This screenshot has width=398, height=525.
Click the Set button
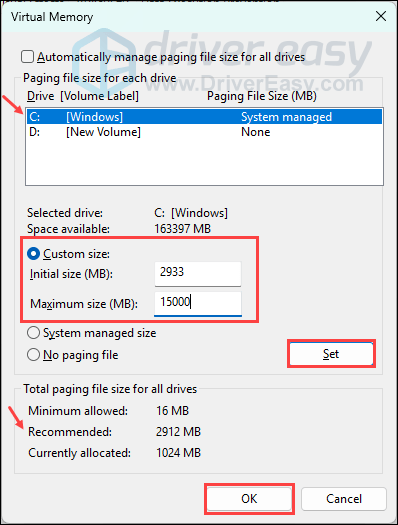pyautogui.click(x=331, y=354)
